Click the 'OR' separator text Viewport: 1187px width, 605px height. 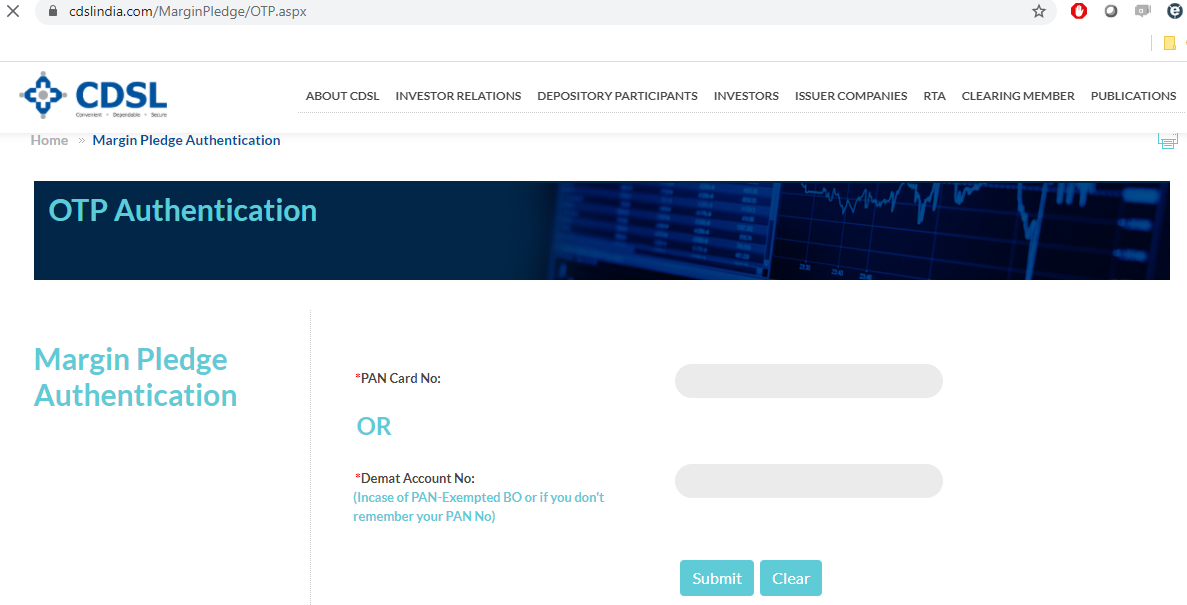click(x=374, y=426)
